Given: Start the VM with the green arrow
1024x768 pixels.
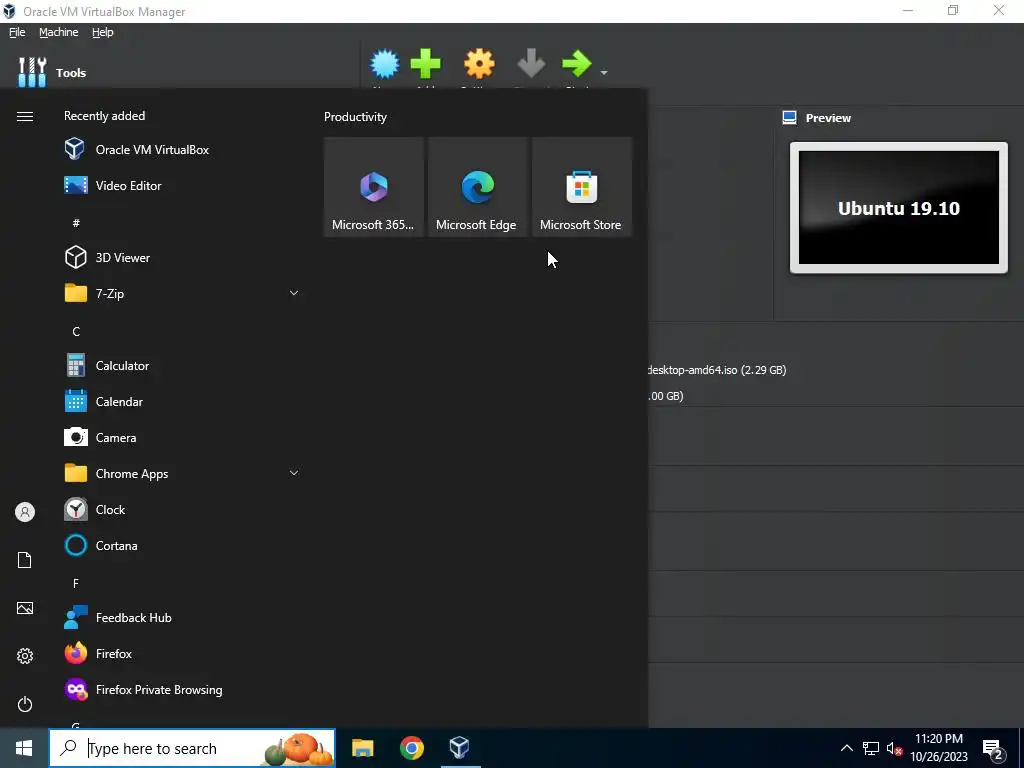Looking at the screenshot, I should 577,63.
